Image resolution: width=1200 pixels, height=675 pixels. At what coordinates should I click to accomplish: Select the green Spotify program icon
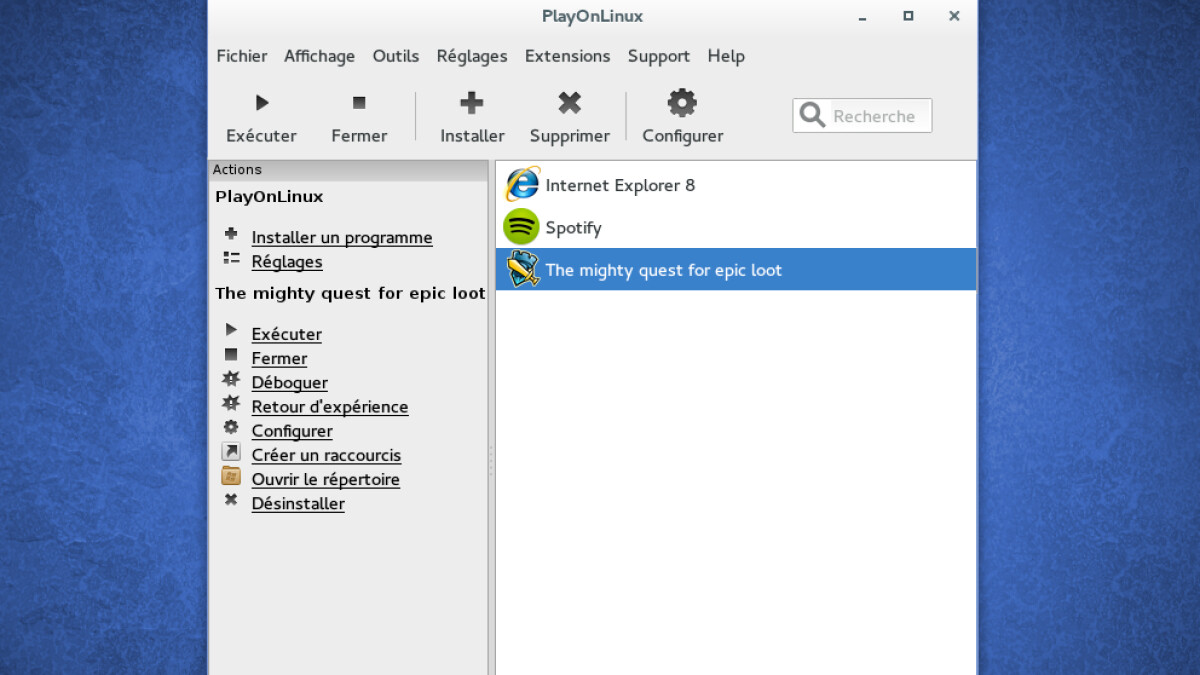pos(522,227)
